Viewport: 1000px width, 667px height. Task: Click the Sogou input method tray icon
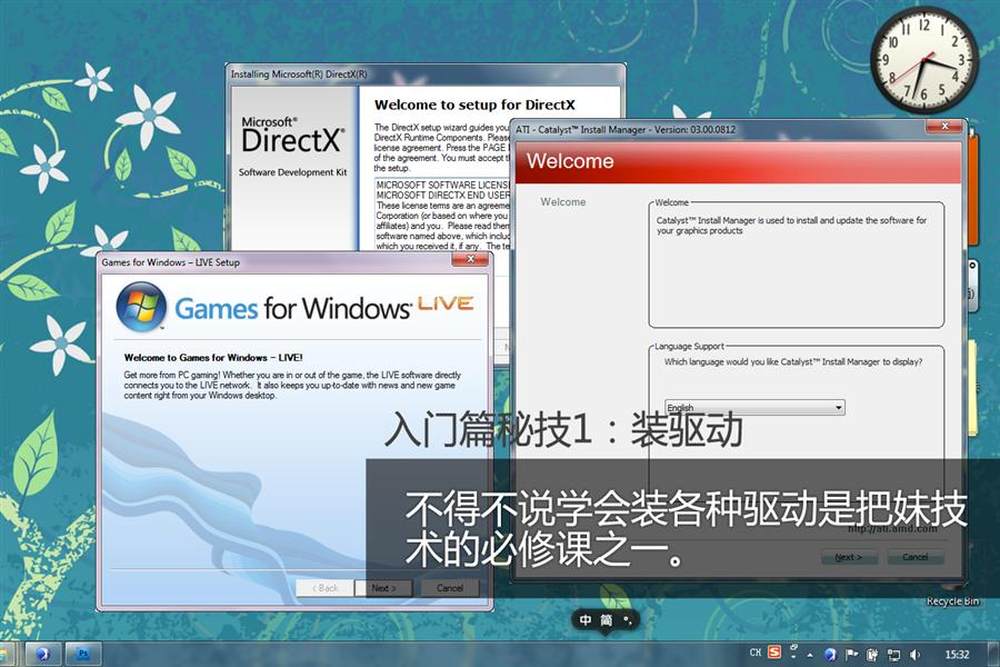click(x=774, y=654)
